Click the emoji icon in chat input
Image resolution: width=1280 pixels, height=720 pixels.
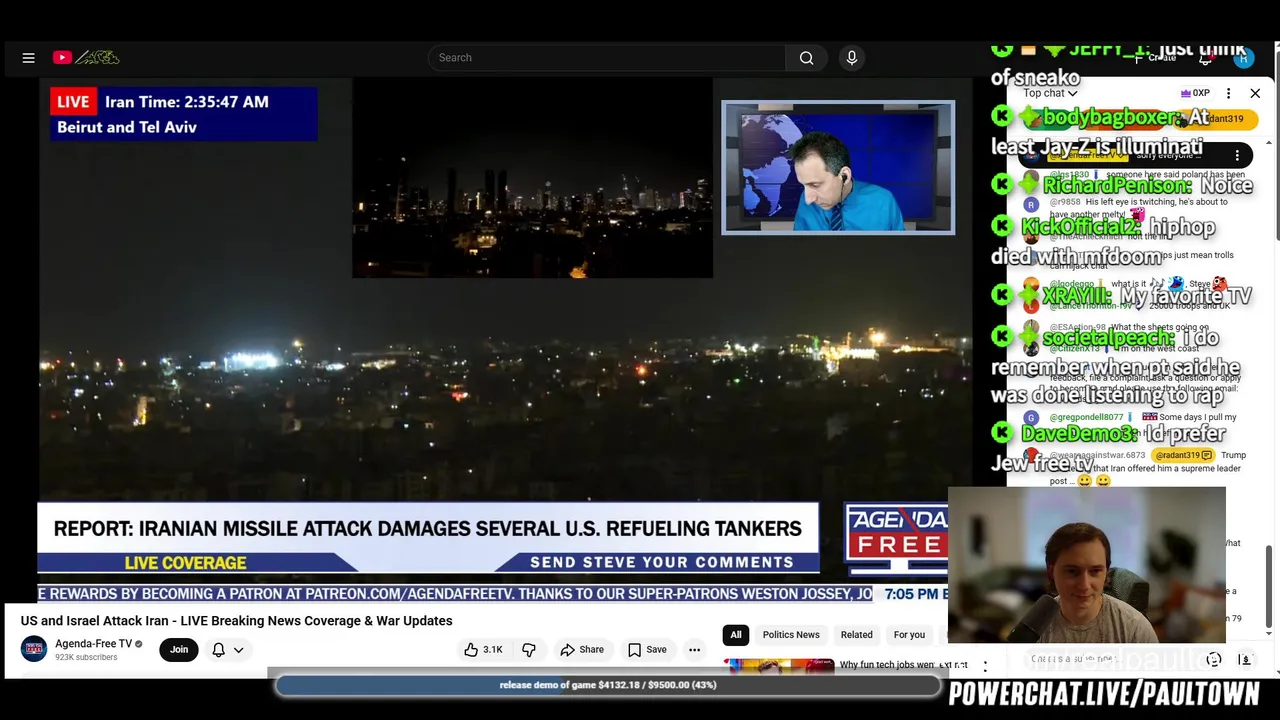[1214, 660]
